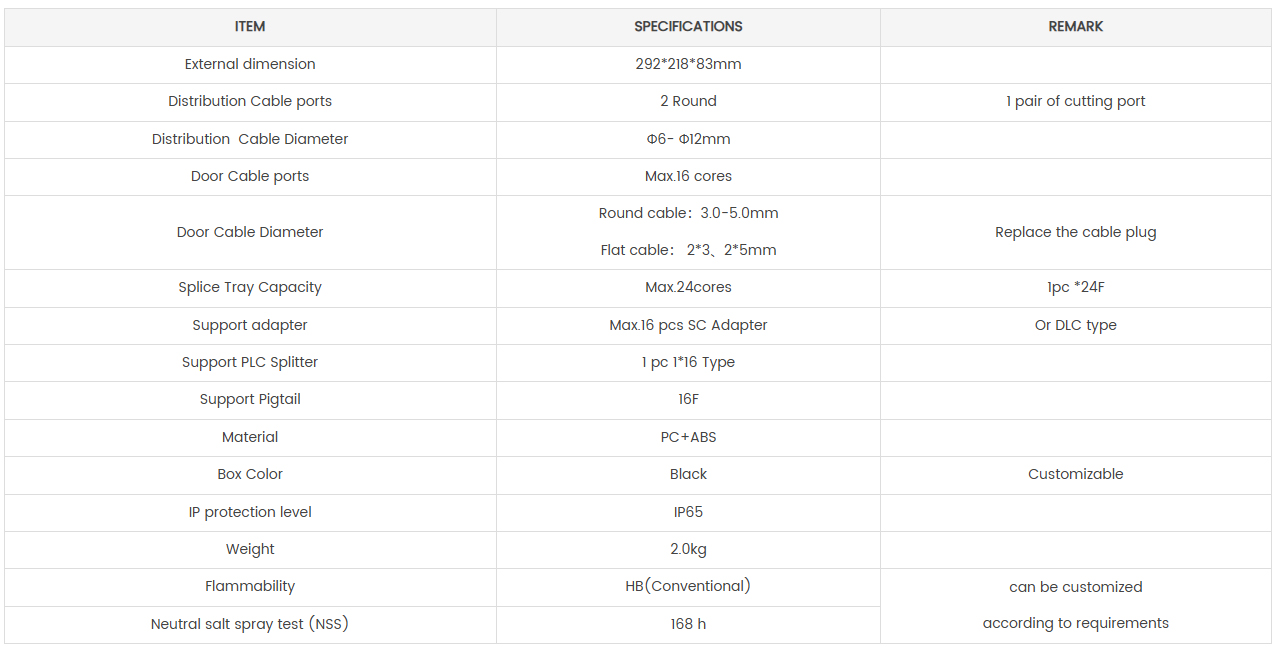The width and height of the screenshot is (1275, 654).
Task: Click the PC+ABS material value
Action: tap(688, 437)
